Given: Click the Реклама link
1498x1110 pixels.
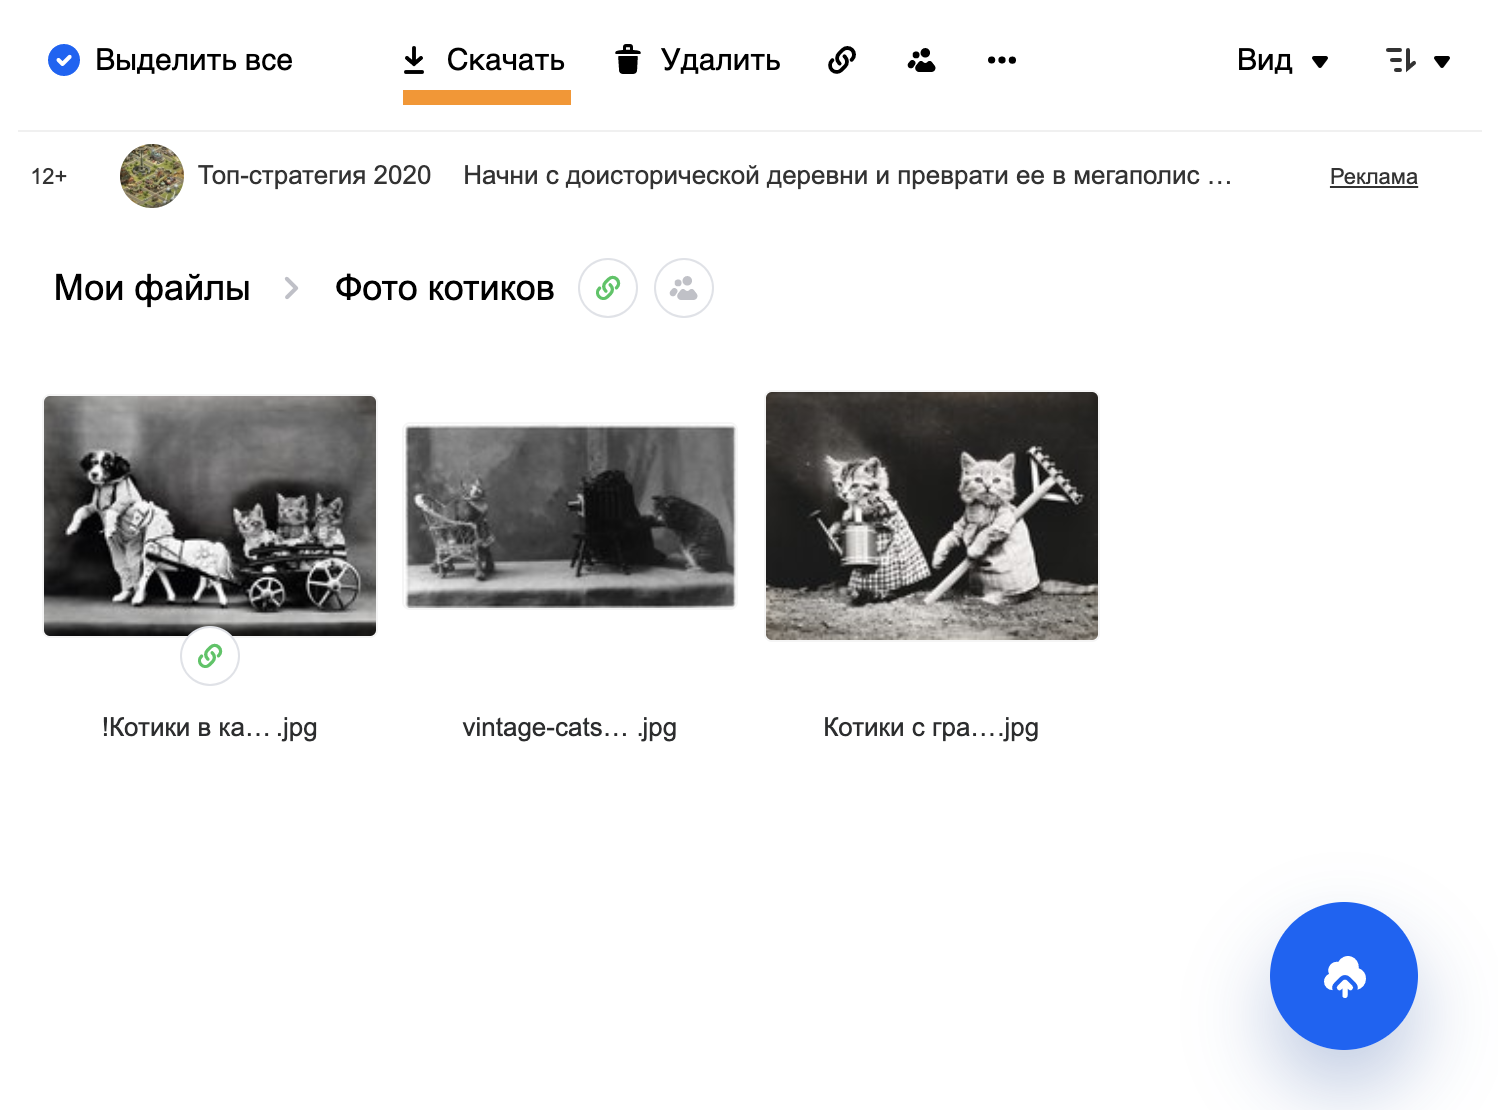Looking at the screenshot, I should click(1373, 177).
